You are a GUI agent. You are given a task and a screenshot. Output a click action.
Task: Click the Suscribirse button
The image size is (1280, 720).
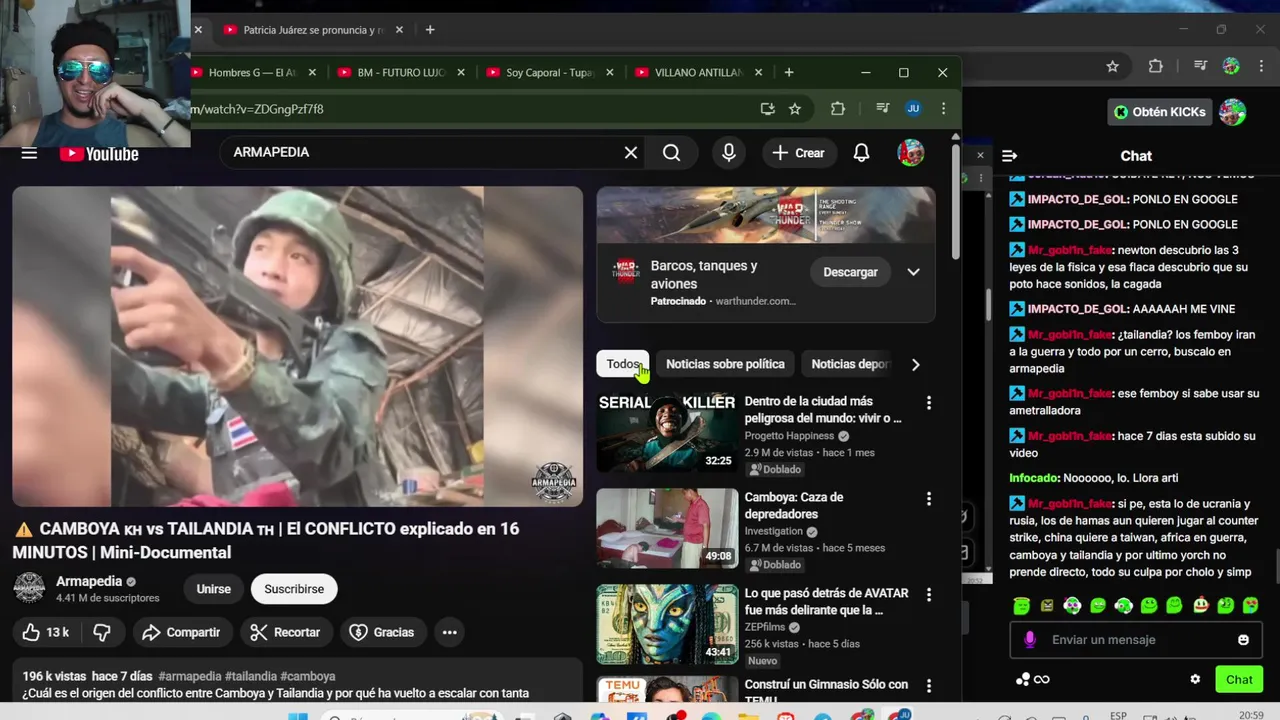click(294, 589)
